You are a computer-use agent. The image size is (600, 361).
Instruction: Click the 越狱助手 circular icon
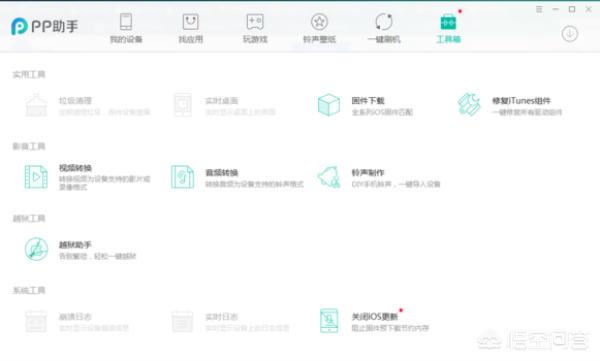pyautogui.click(x=36, y=249)
